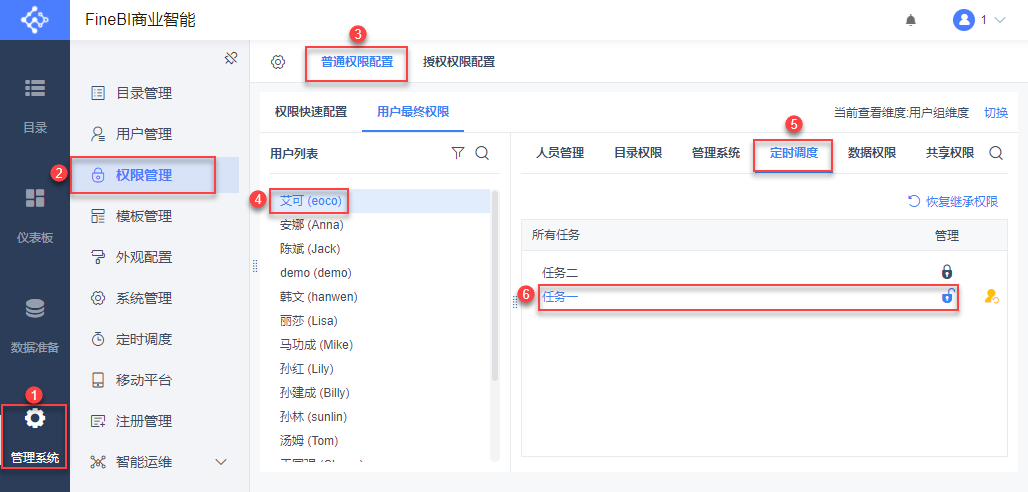1028x492 pixels.
Task: Search the 用户列表 with magnifier icon
Action: coord(481,153)
